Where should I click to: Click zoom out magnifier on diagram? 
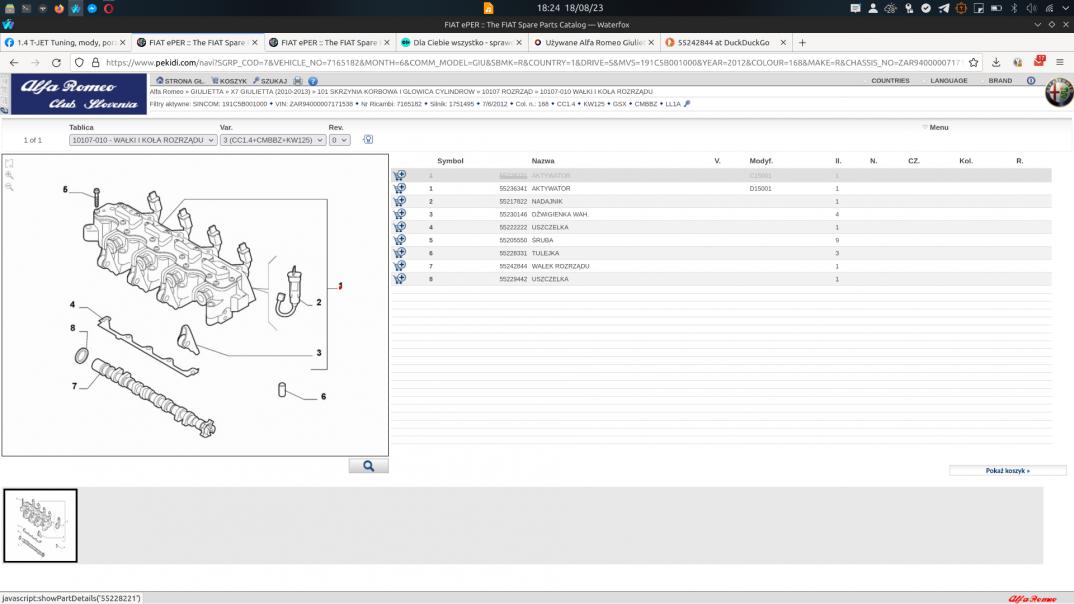pos(10,187)
